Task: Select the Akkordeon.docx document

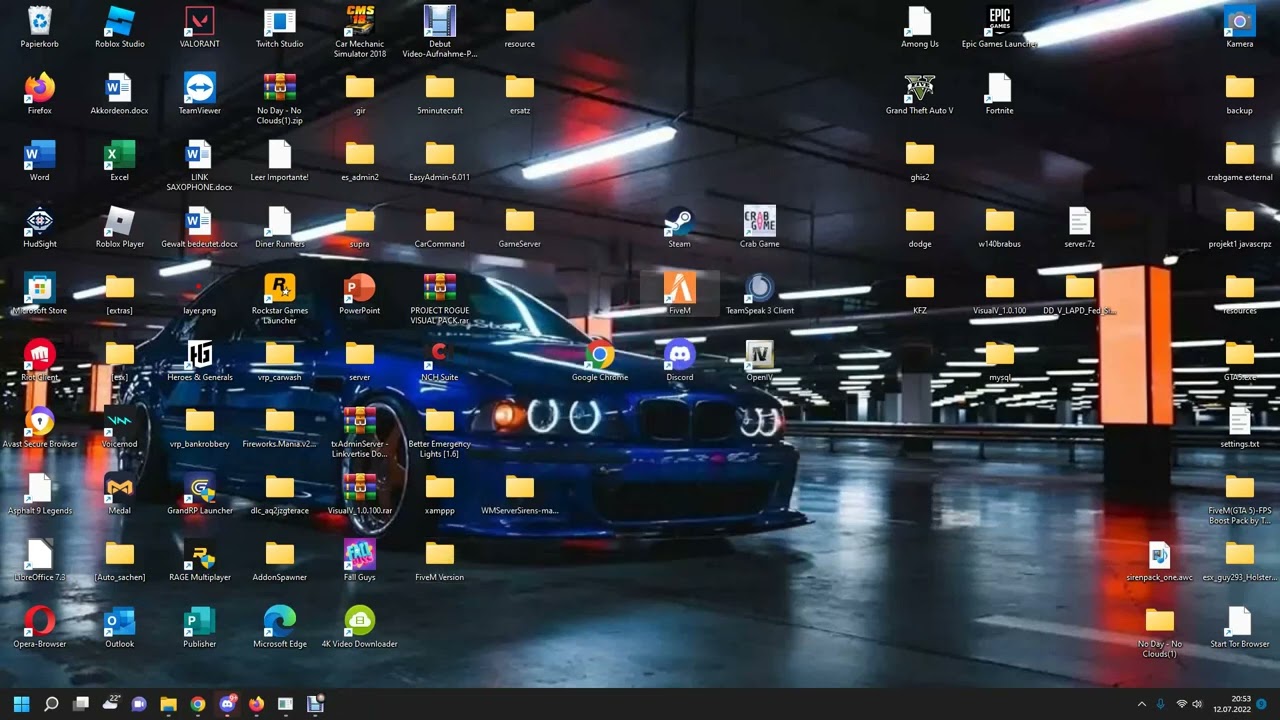Action: 120,94
